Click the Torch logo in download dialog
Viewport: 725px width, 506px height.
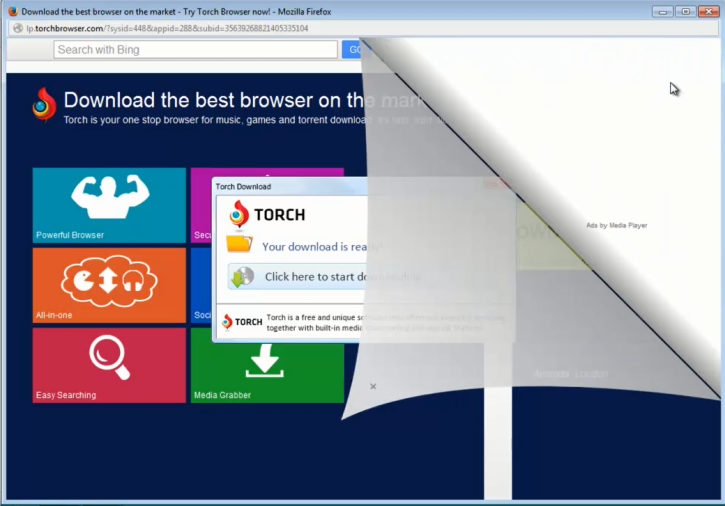[x=267, y=215]
